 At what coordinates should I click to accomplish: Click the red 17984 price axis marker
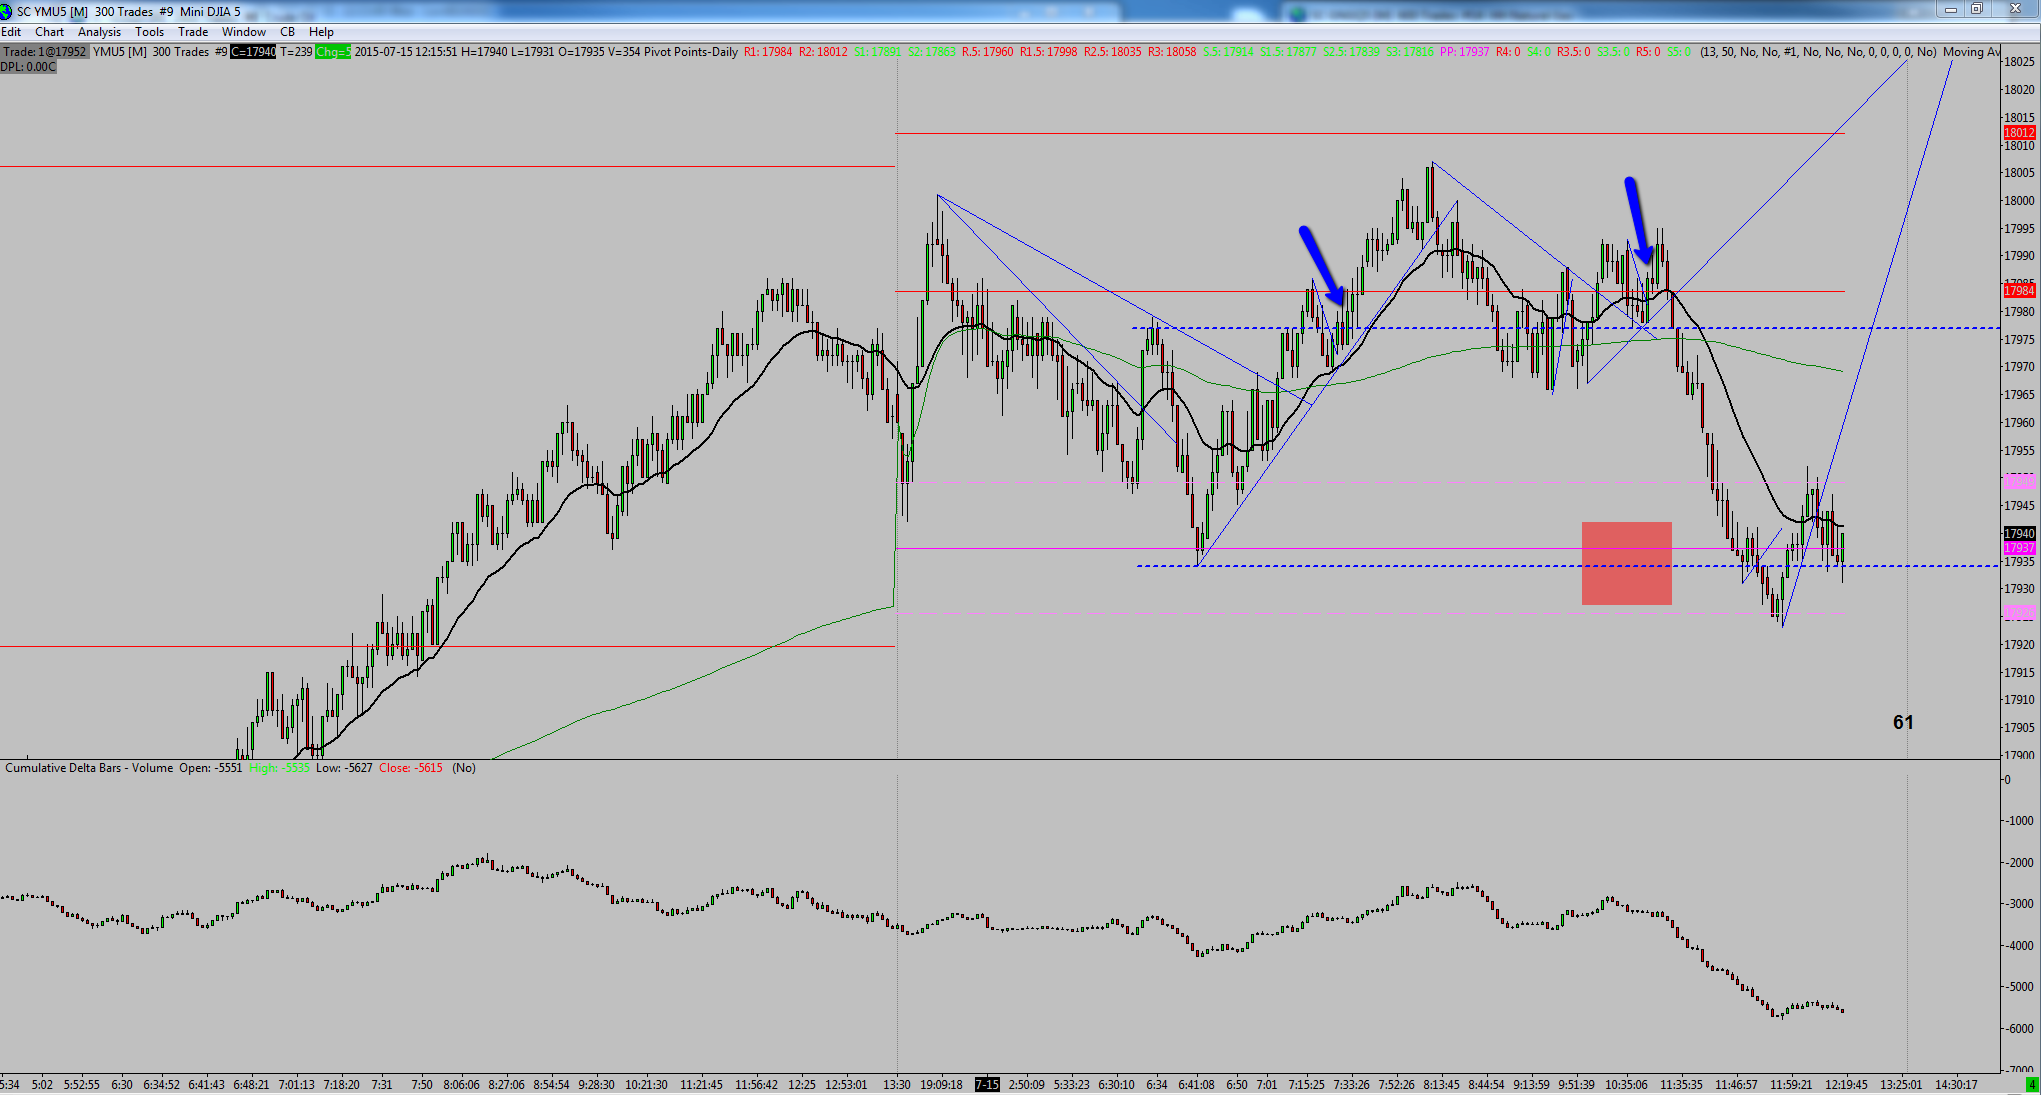click(x=2019, y=291)
